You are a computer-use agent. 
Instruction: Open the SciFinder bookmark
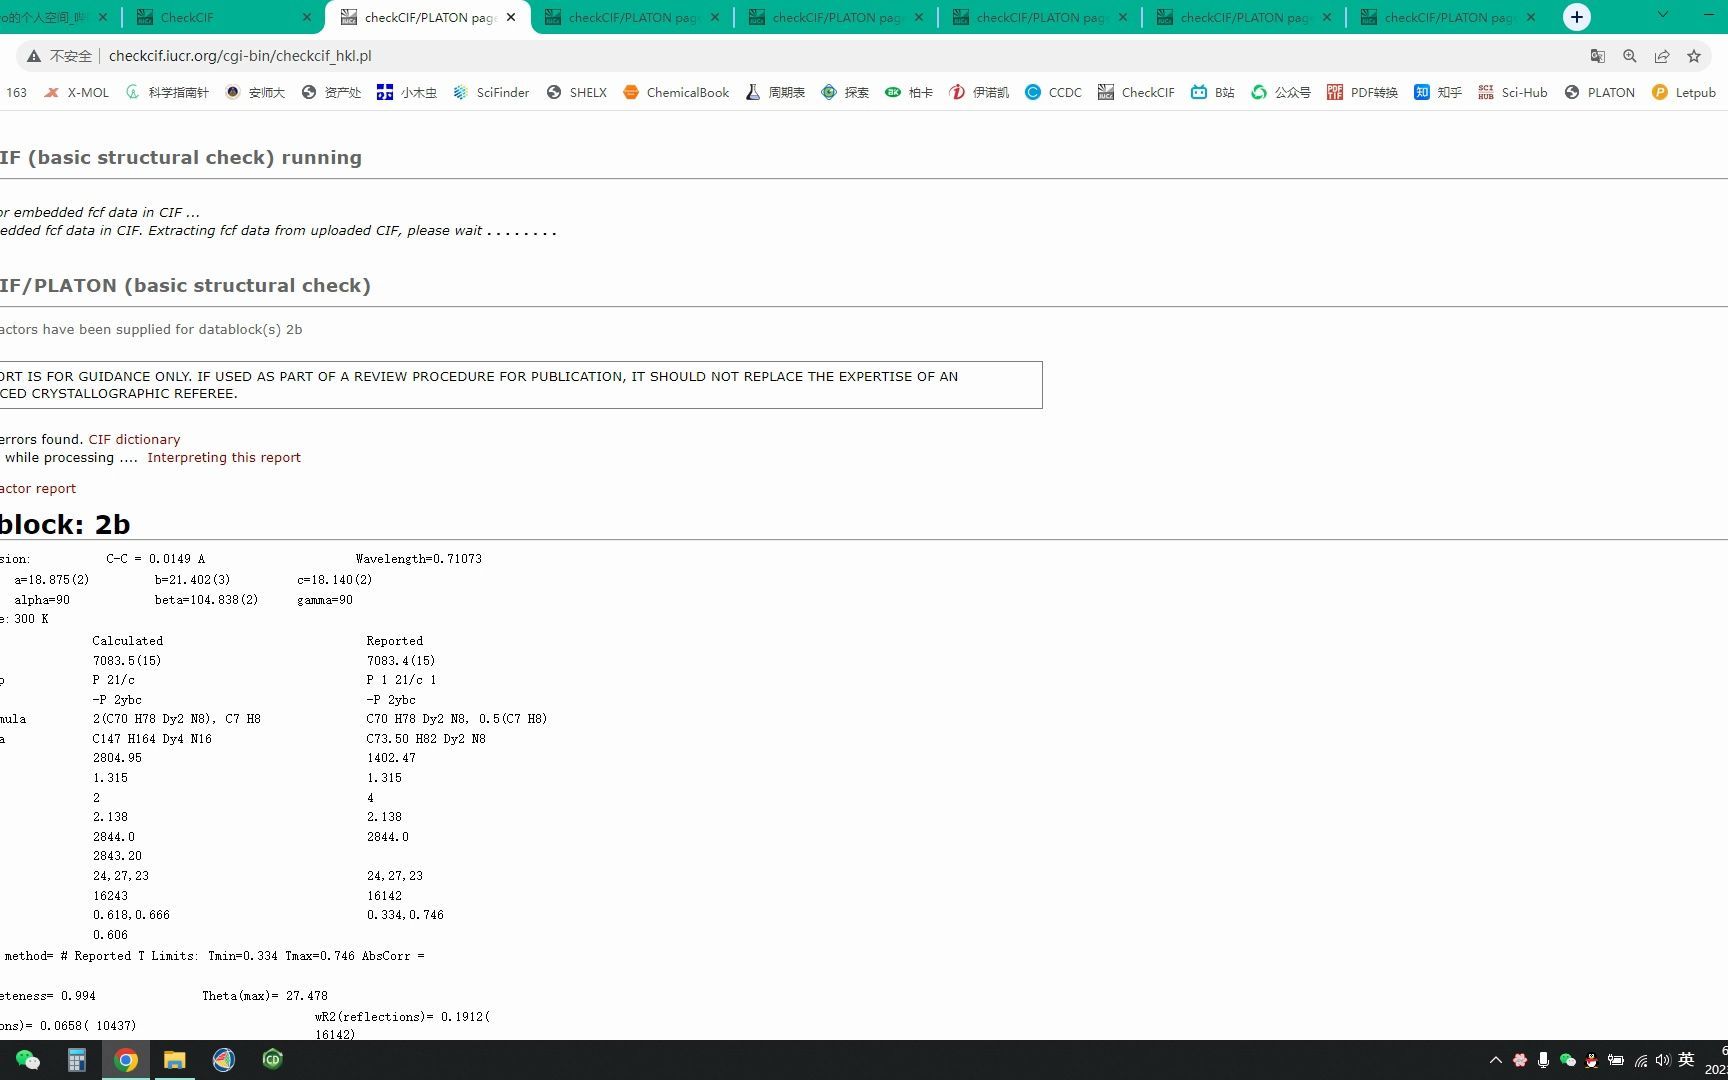[491, 92]
